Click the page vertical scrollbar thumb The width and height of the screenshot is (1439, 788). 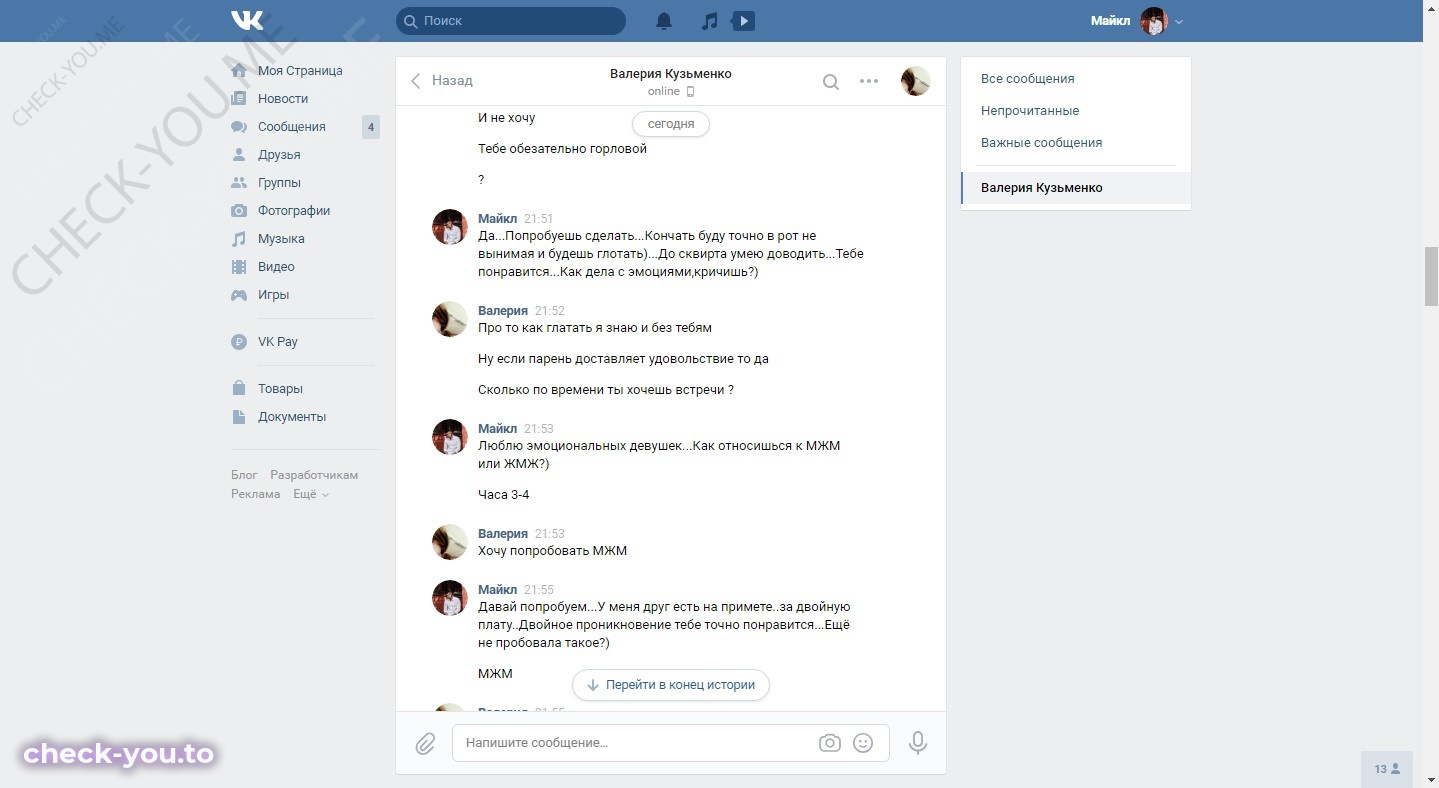tap(1431, 277)
